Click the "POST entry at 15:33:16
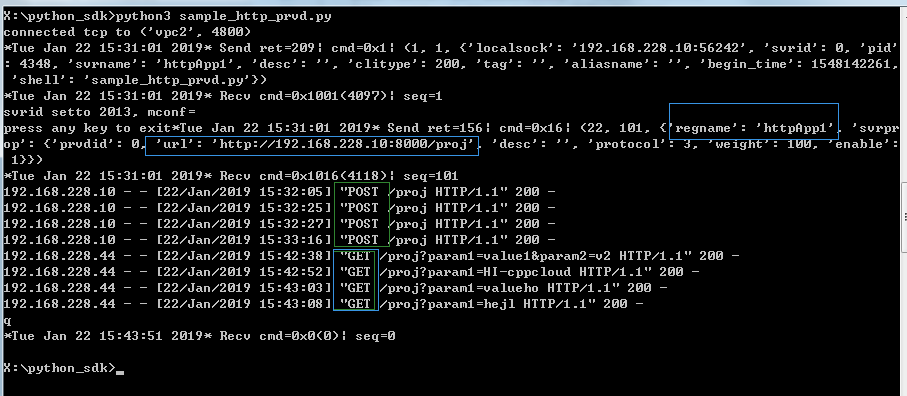 [x=359, y=239]
